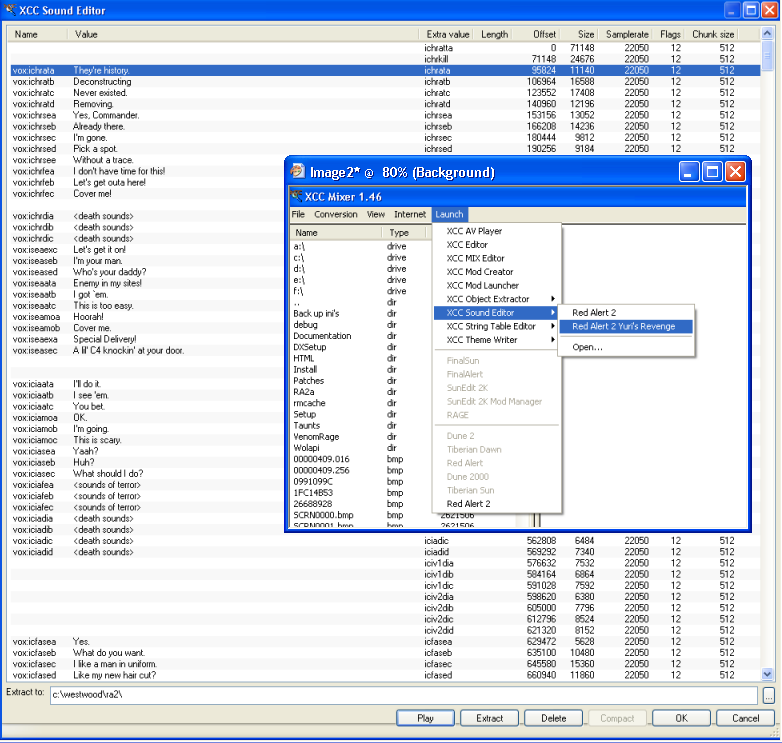
Task: Launch XCC Mod Launcher from menu
Action: coord(496,285)
